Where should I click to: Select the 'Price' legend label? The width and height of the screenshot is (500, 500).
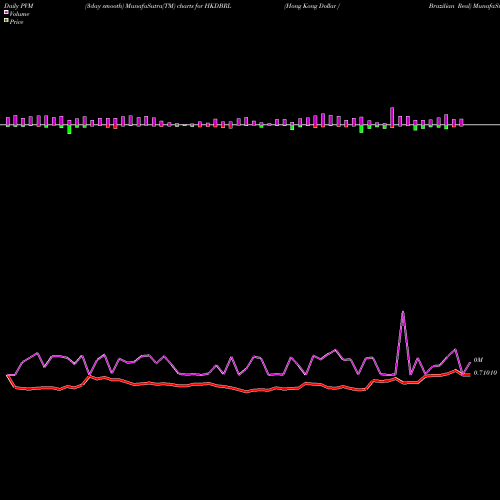(x=16, y=22)
